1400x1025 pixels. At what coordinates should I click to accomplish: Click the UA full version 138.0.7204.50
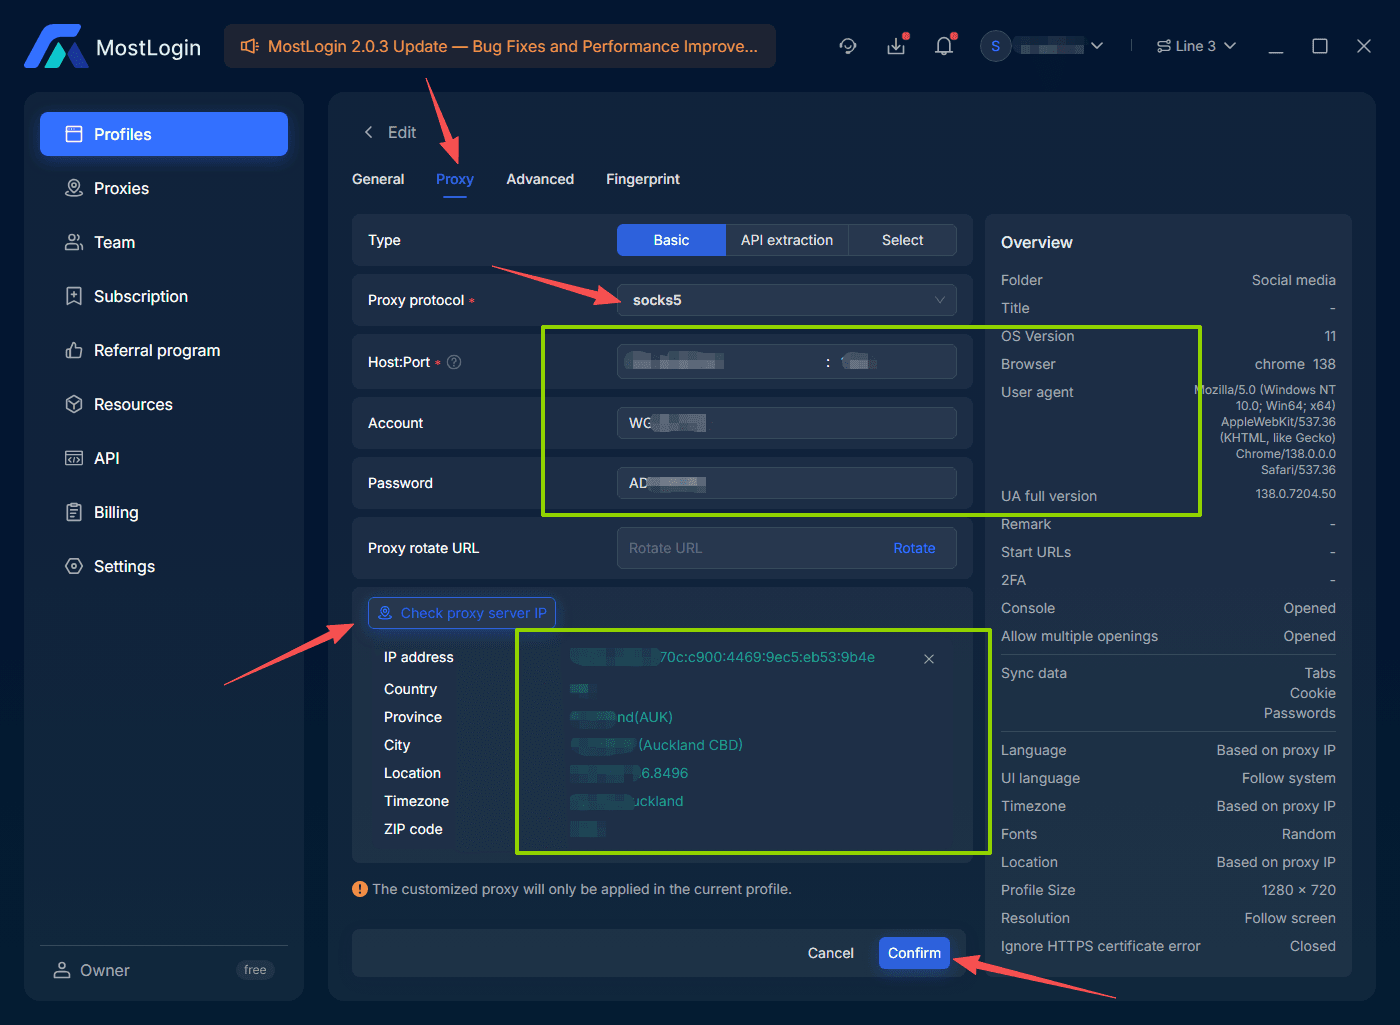click(1295, 494)
